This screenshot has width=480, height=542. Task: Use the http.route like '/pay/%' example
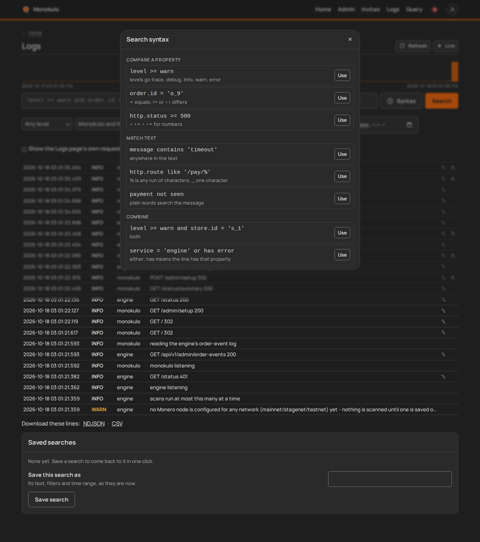pos(342,176)
